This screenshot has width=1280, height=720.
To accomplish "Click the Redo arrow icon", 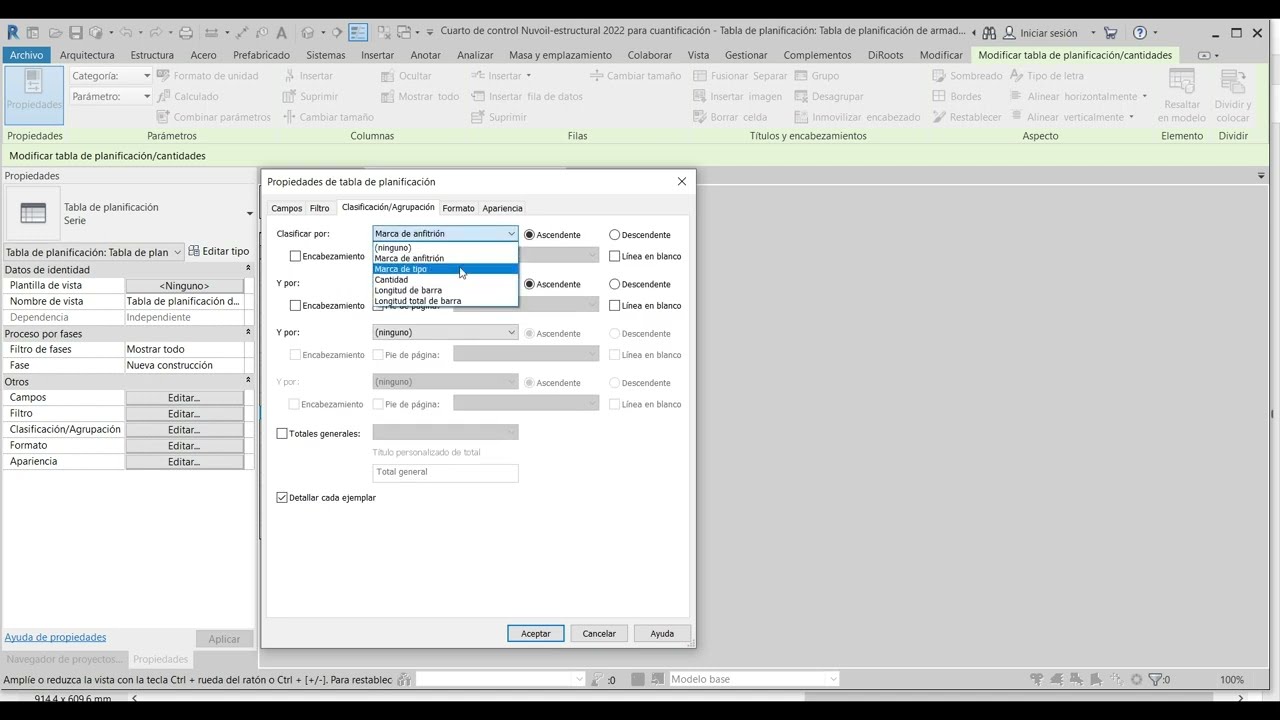I will [156, 32].
